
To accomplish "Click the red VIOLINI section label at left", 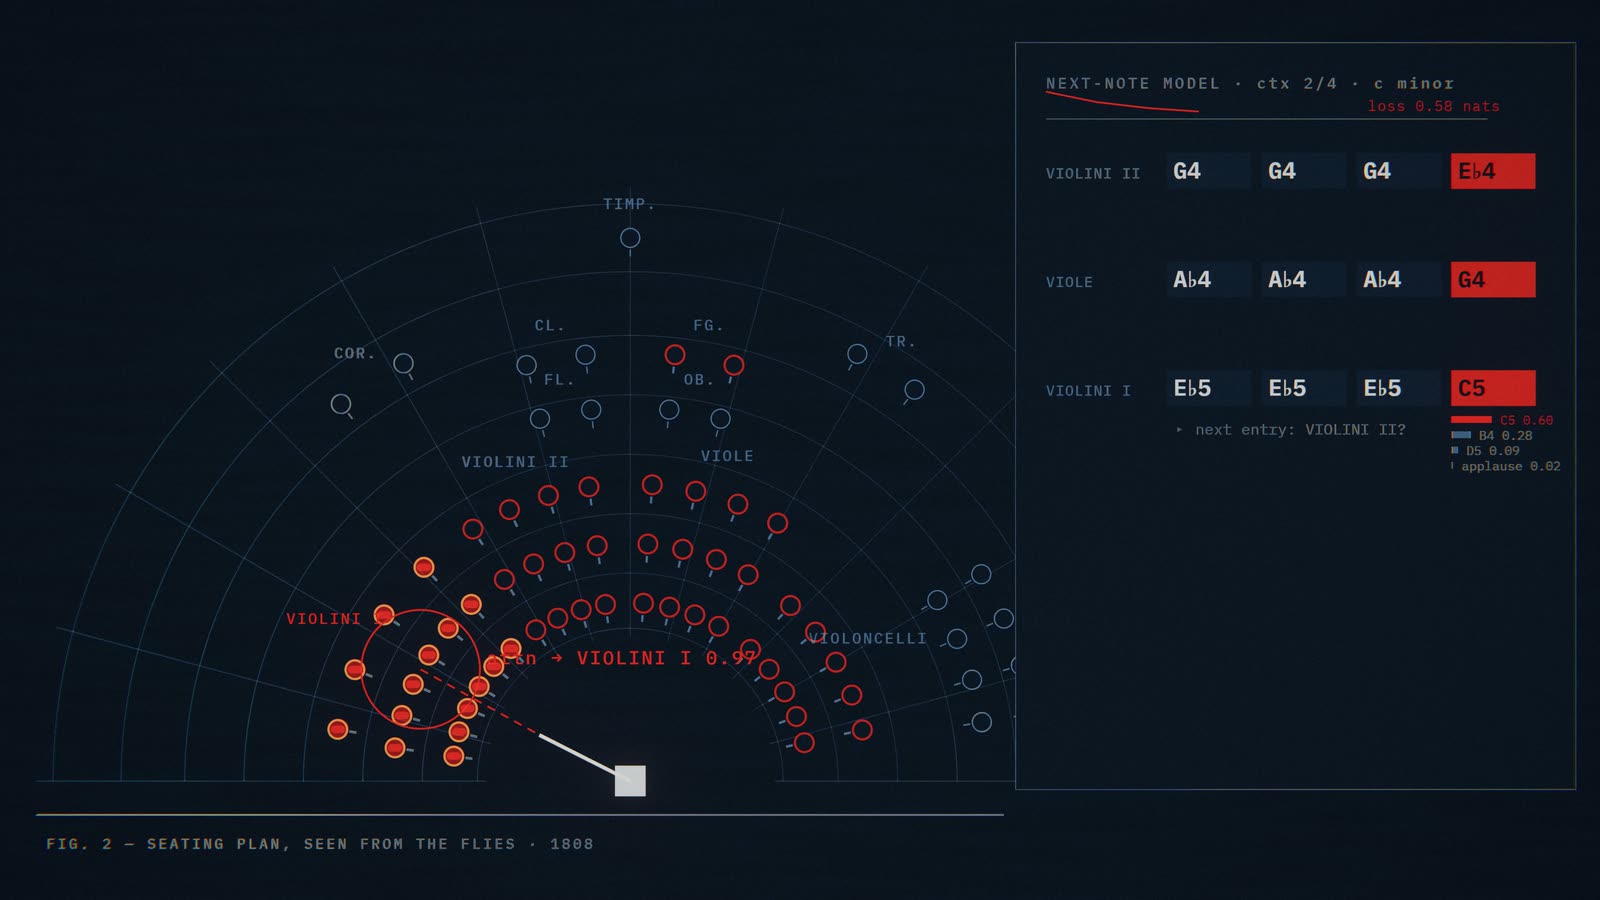I will [324, 619].
